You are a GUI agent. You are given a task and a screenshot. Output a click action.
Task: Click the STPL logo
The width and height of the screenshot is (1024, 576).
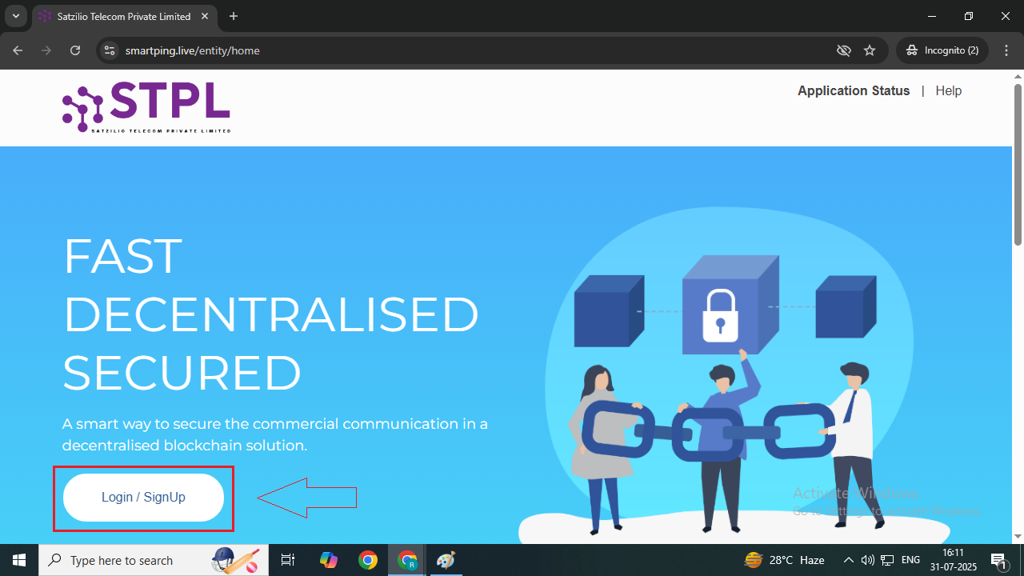[146, 107]
